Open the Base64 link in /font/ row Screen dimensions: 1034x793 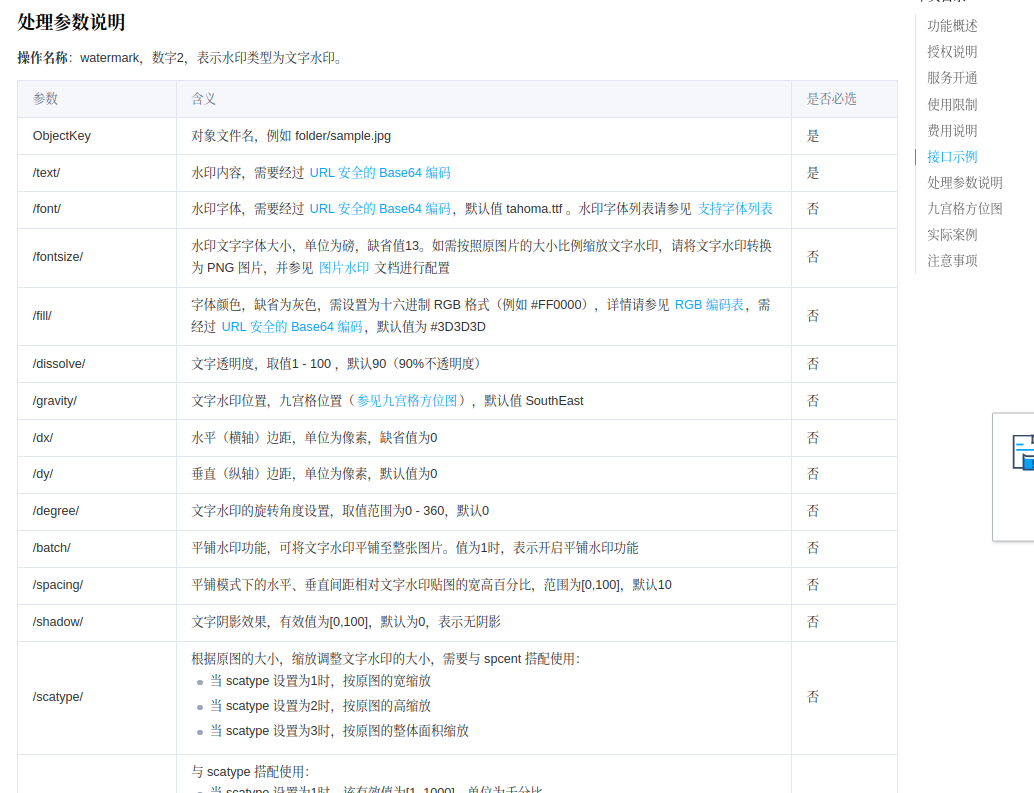(380, 209)
